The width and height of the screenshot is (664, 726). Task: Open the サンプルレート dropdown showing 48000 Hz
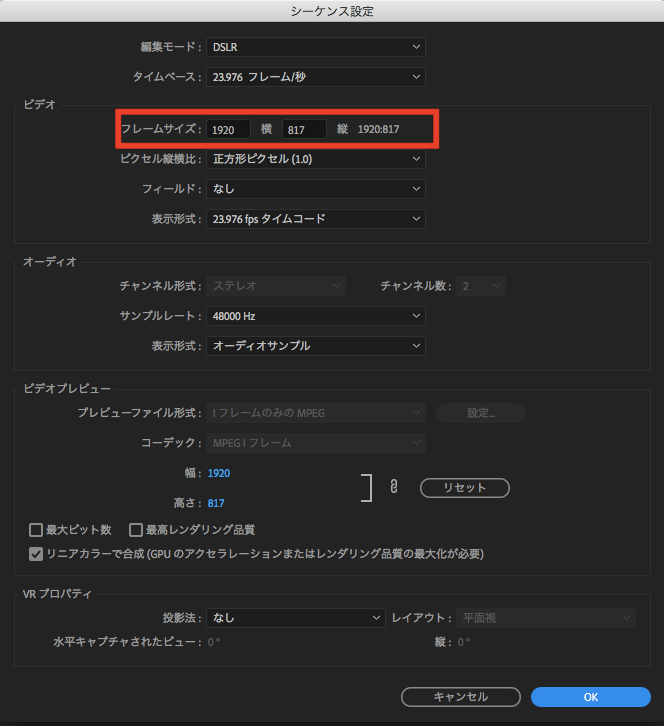[x=316, y=316]
